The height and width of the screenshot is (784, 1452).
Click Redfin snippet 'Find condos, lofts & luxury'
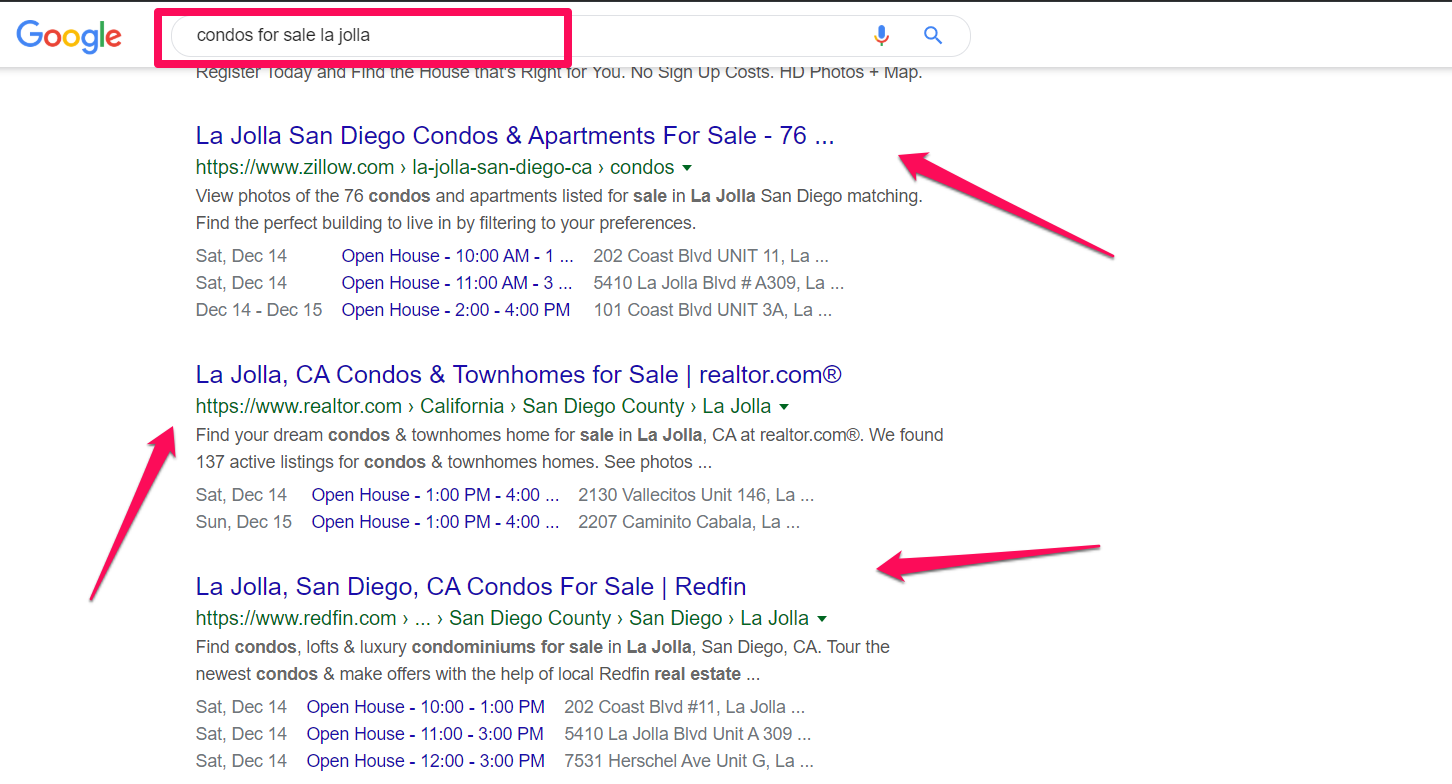click(543, 661)
